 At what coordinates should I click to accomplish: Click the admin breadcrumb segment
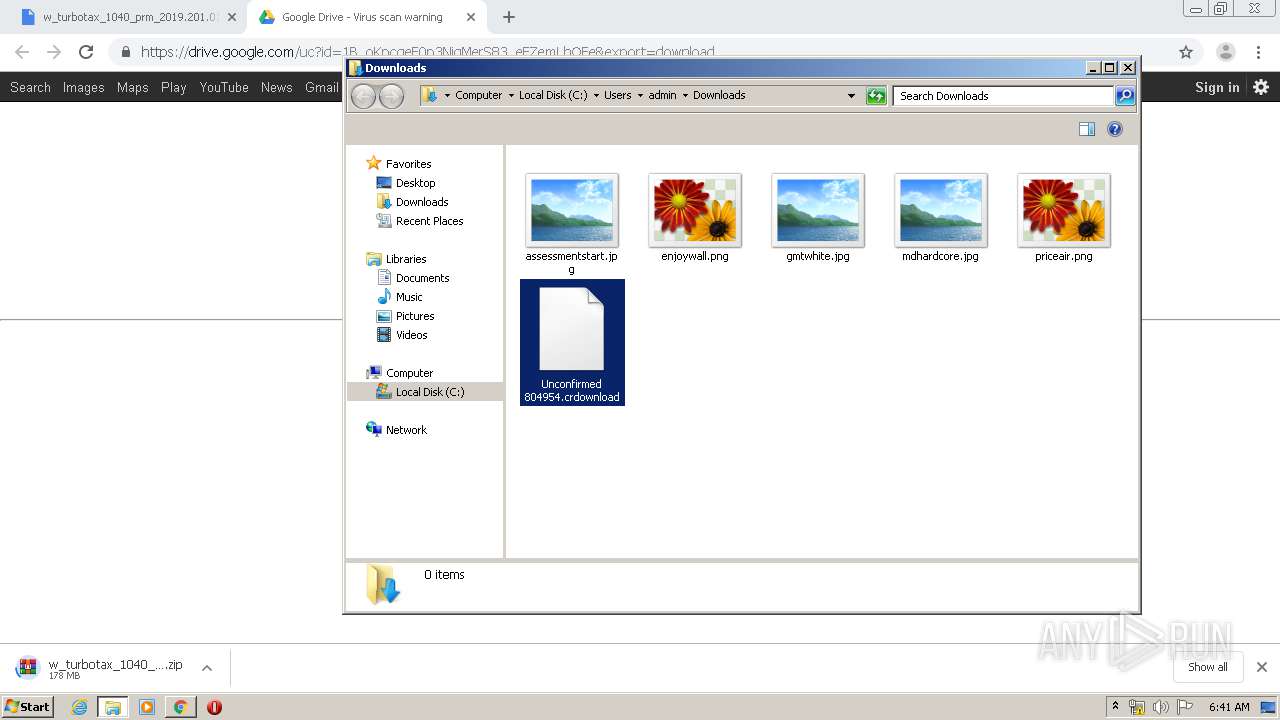(x=662, y=96)
